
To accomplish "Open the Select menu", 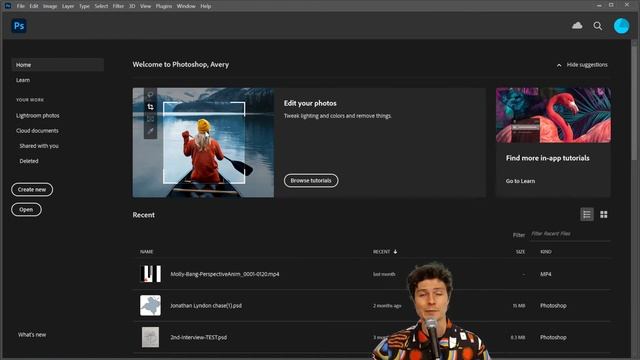I will pyautogui.click(x=101, y=6).
